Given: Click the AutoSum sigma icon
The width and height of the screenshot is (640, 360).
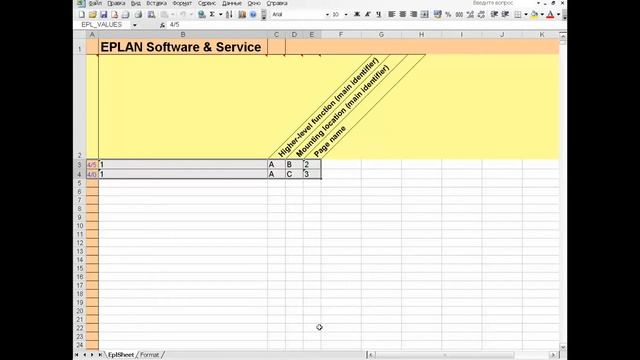Looking at the screenshot, I should [x=212, y=15].
